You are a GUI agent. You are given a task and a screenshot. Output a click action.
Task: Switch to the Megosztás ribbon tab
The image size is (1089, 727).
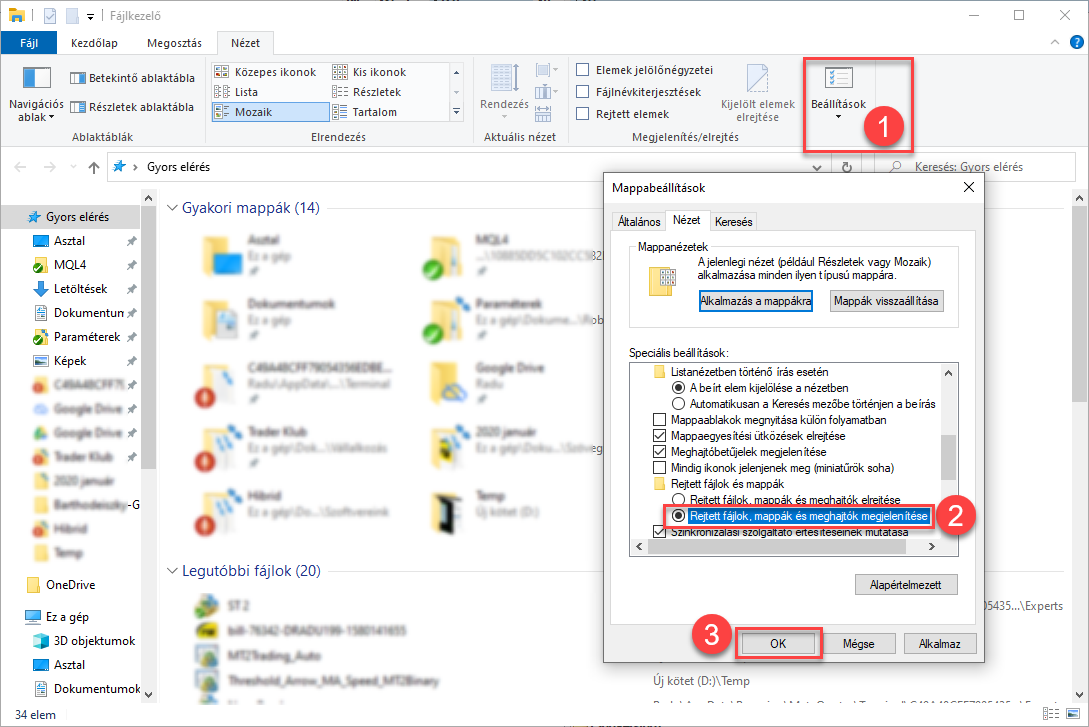(x=174, y=43)
